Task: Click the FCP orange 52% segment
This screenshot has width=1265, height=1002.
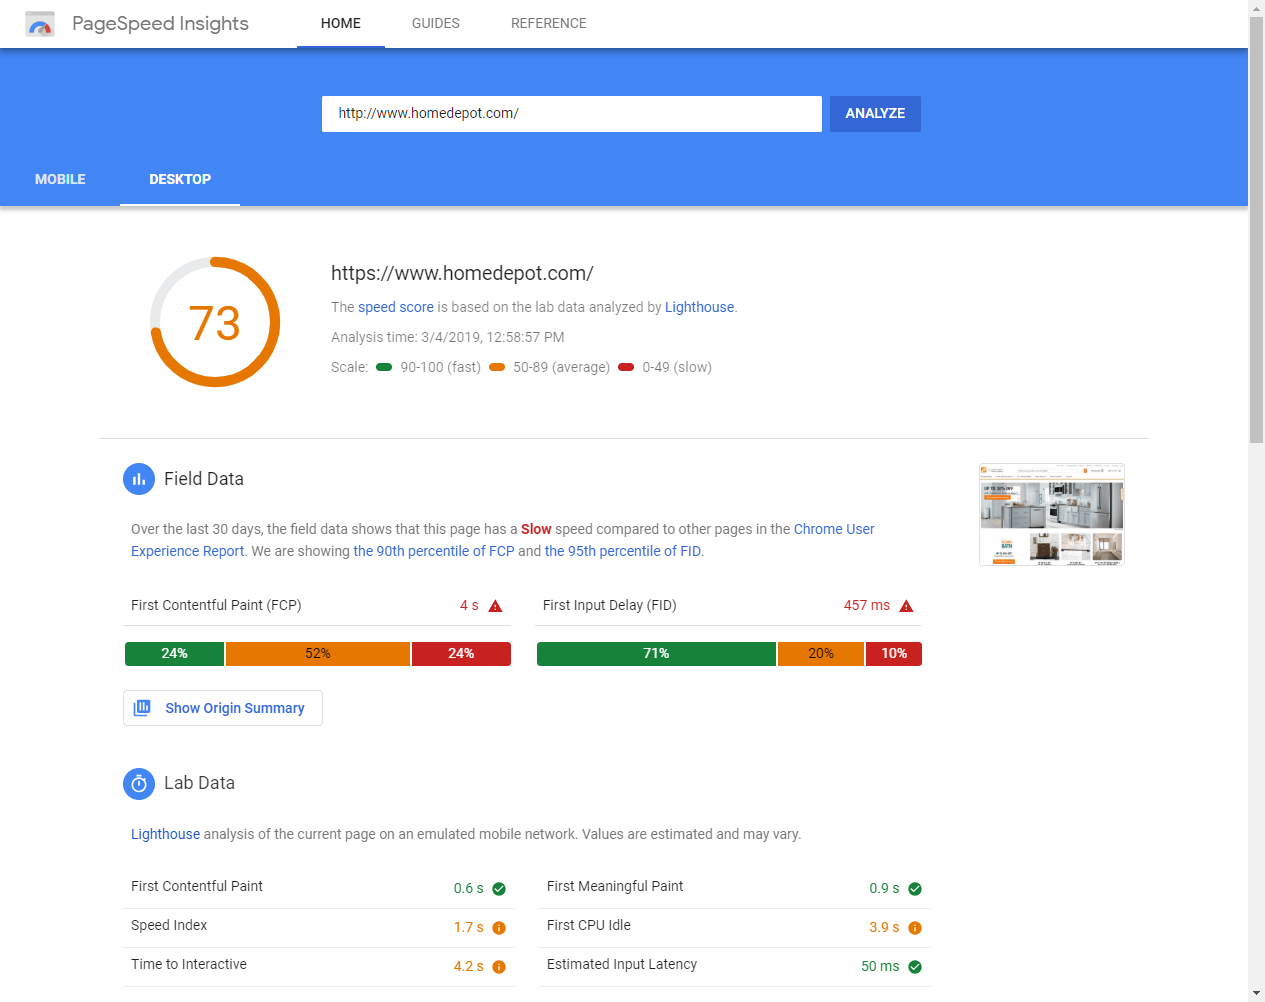Action: [318, 654]
